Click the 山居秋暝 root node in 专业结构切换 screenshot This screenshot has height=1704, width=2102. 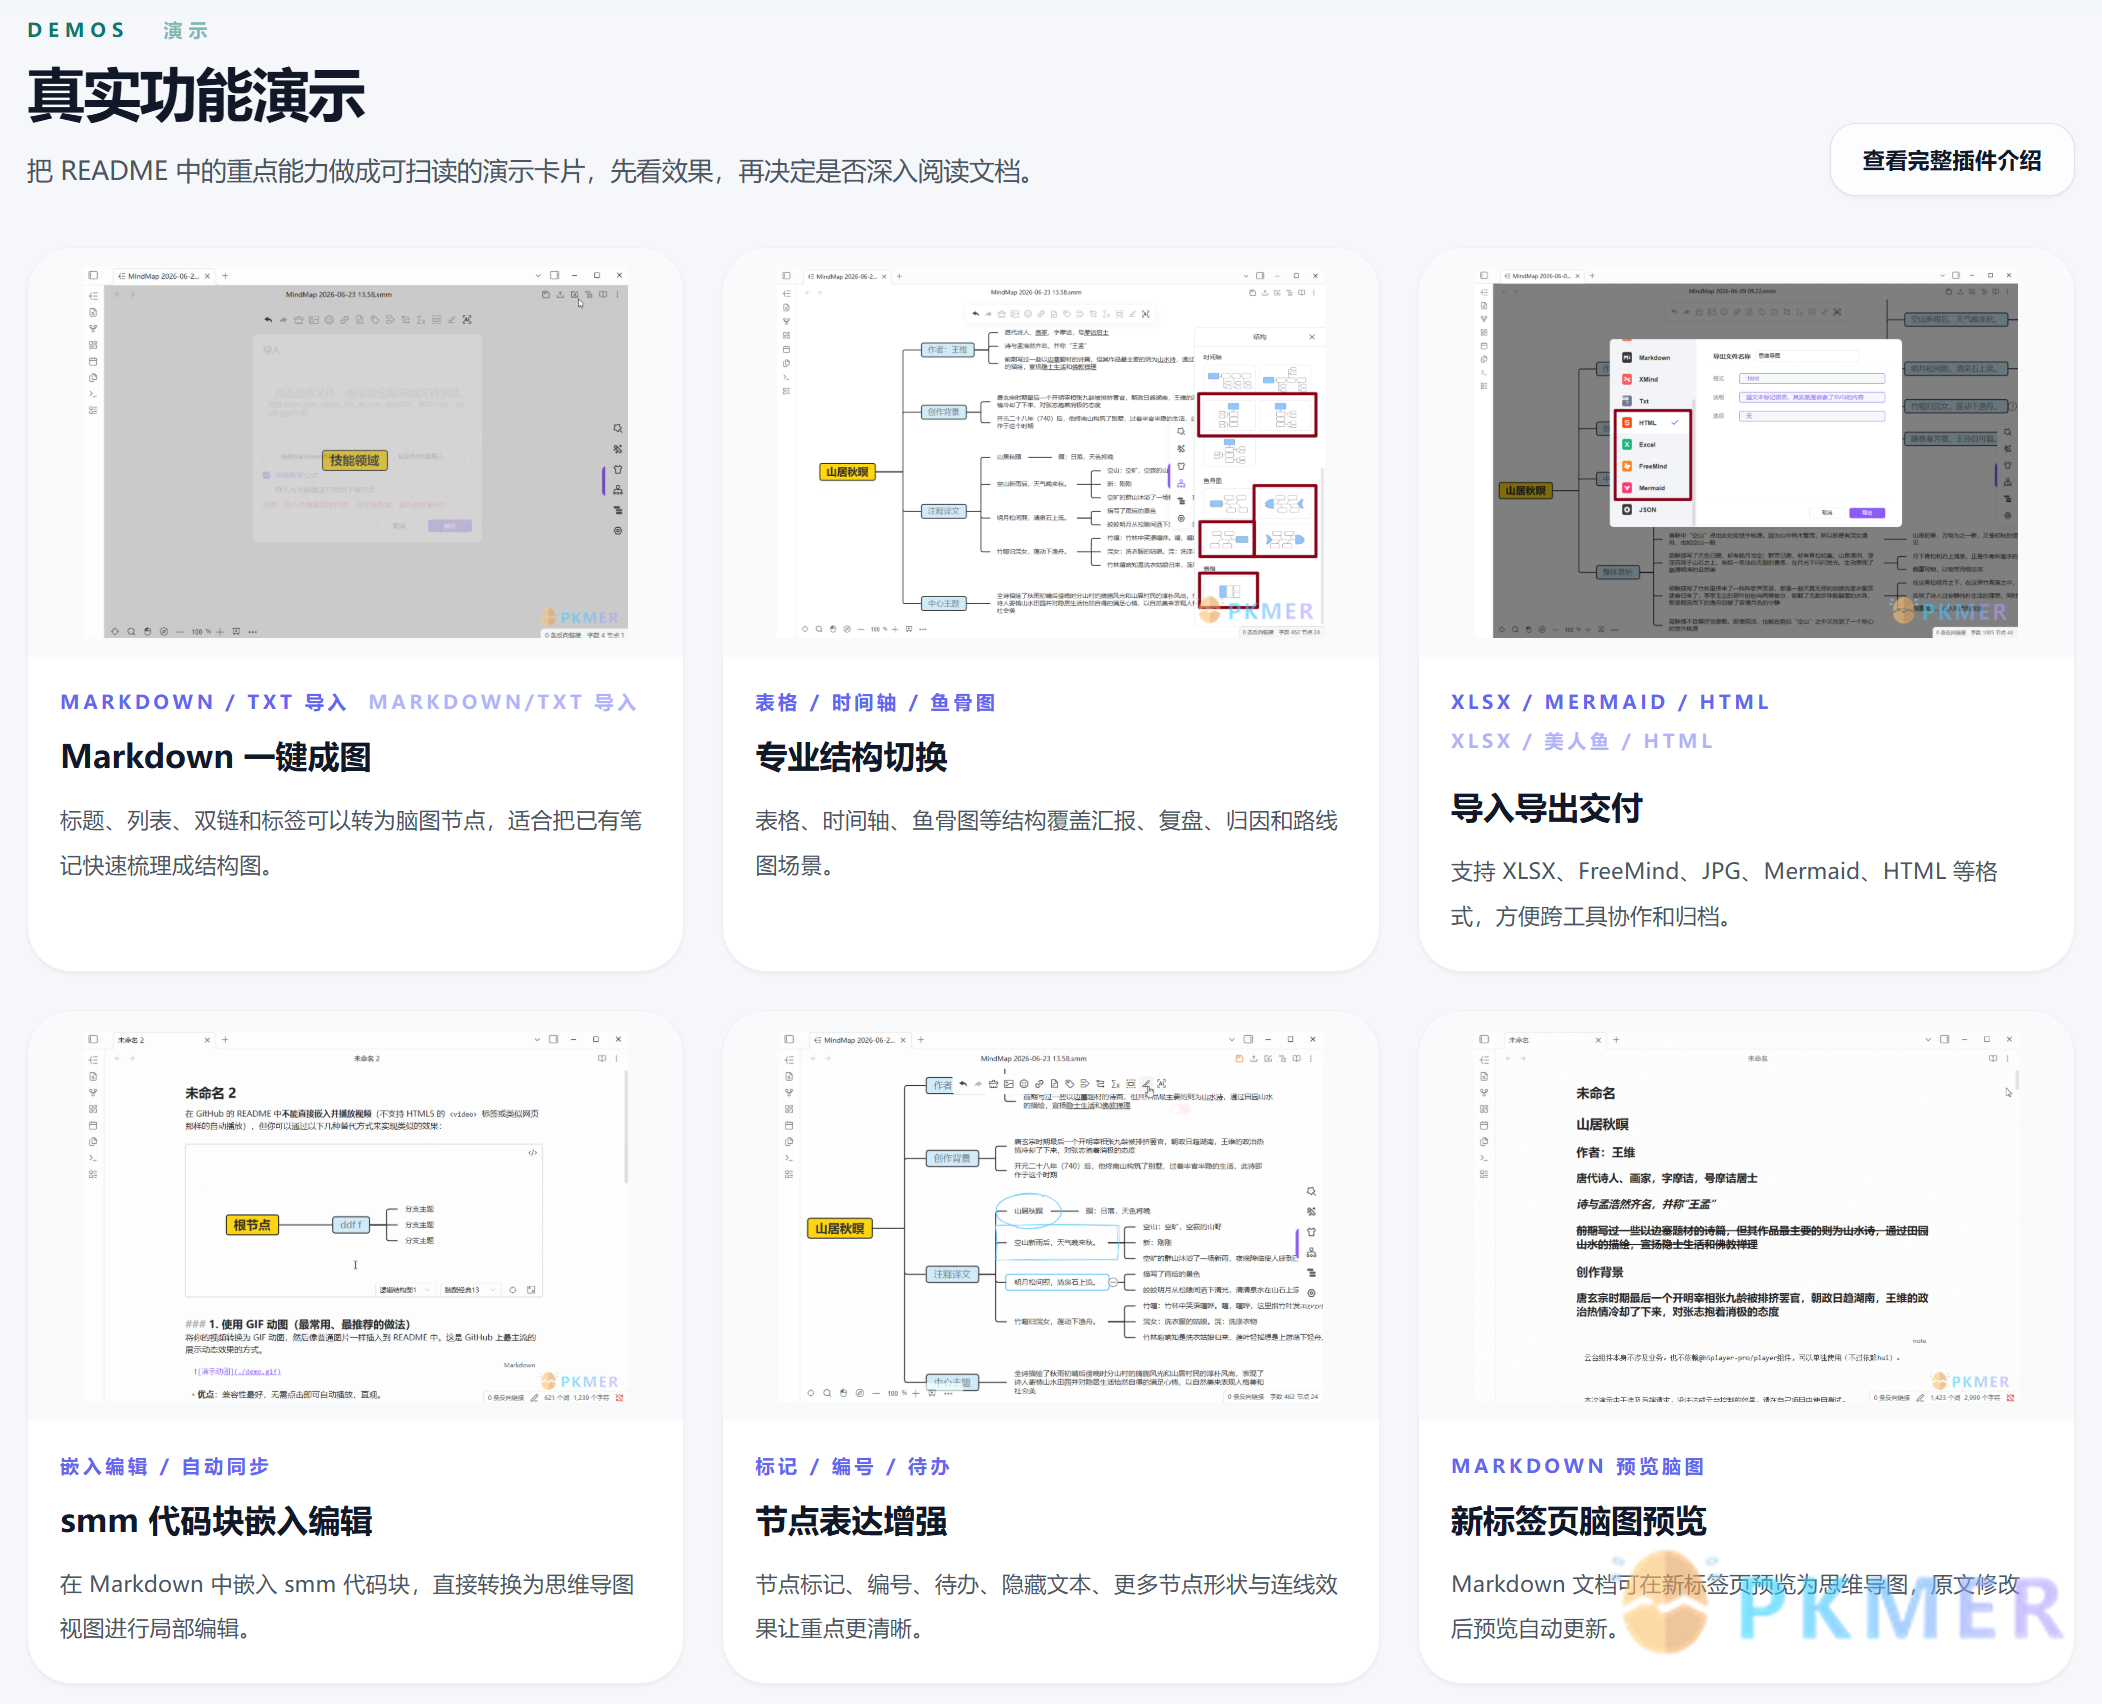coord(847,472)
